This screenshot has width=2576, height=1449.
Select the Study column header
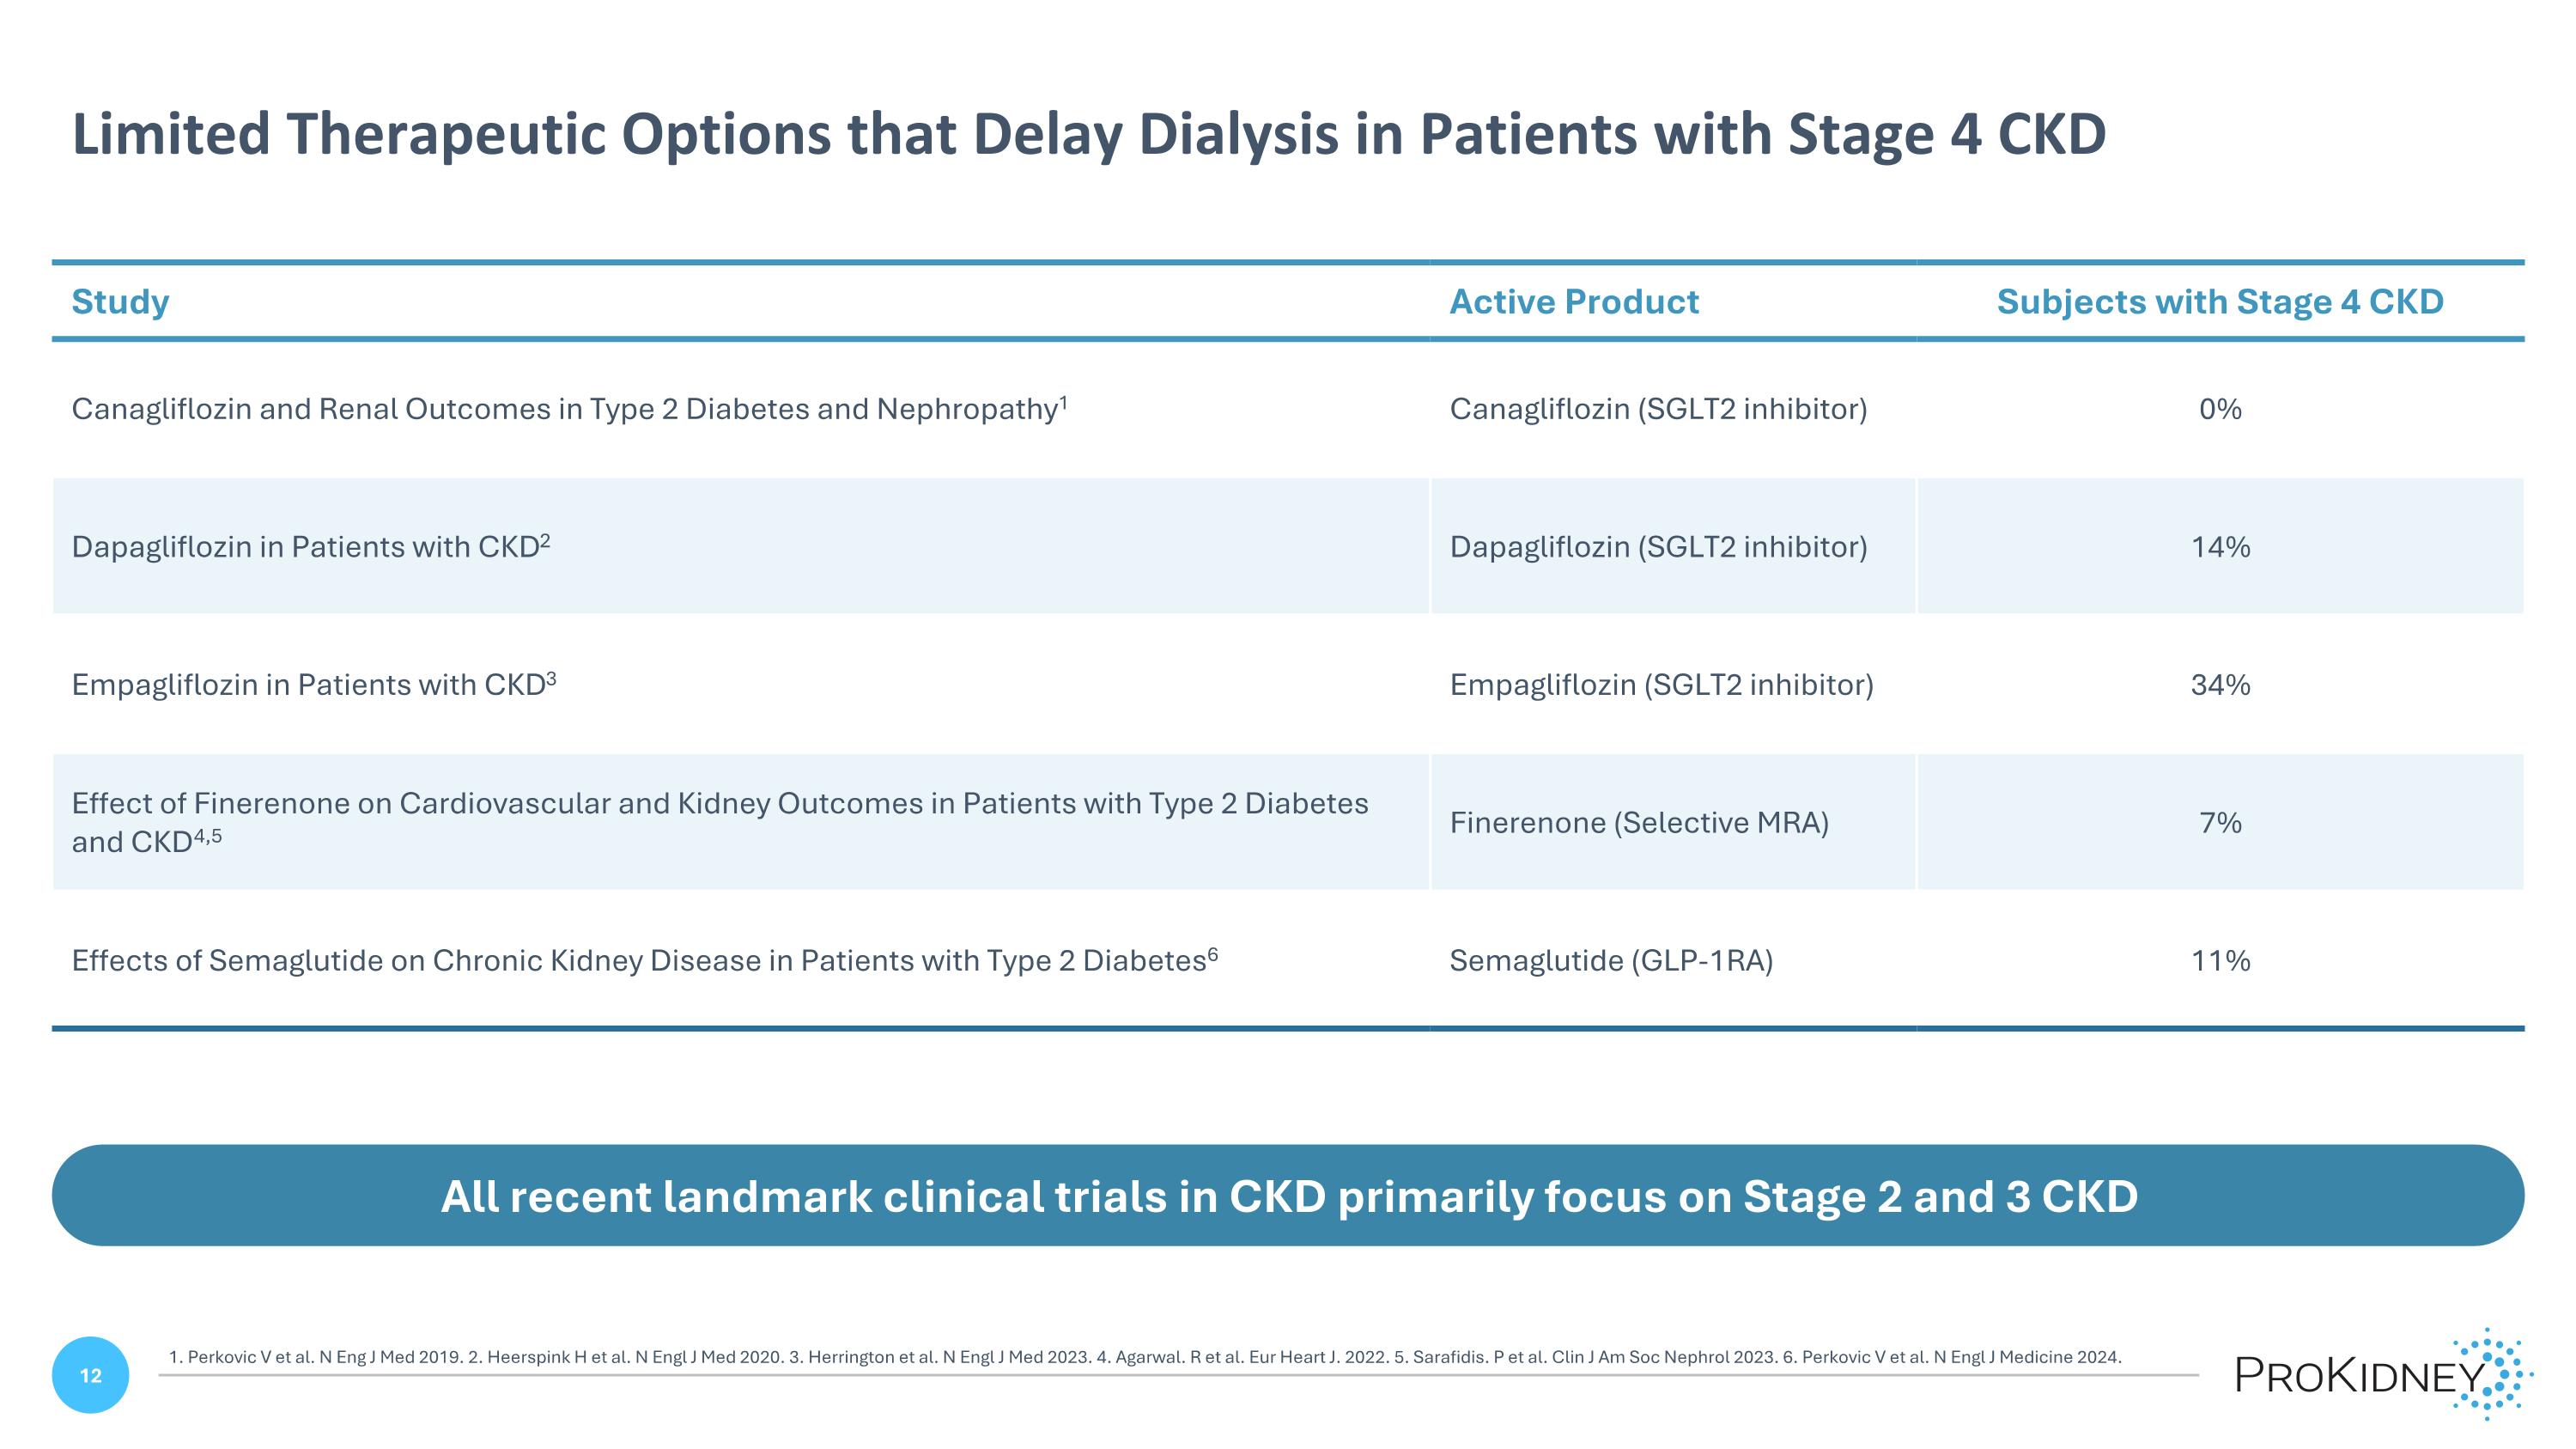point(121,301)
